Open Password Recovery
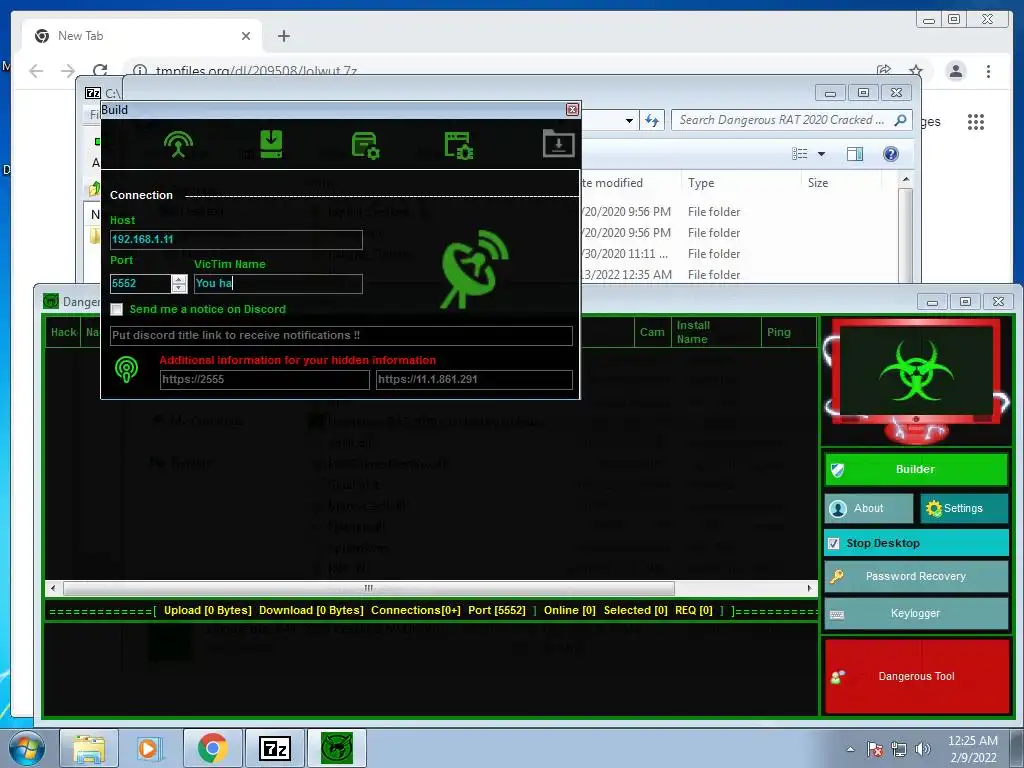 916,576
